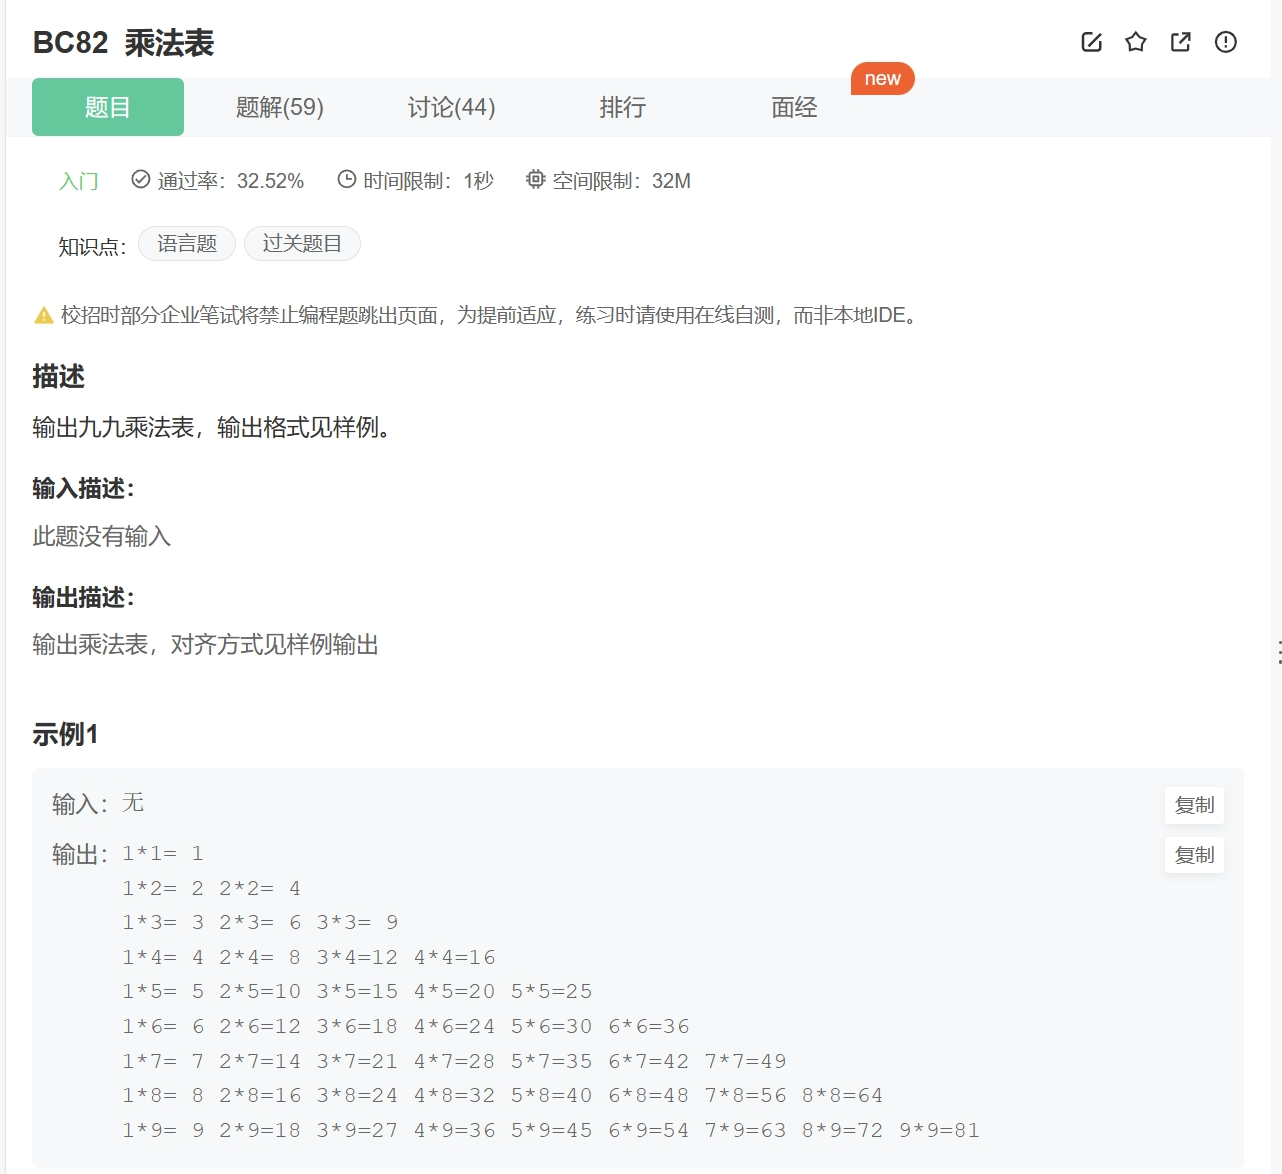Viewport: 1282px width, 1174px height.
Task: Click the warning triangle icon
Action: click(42, 315)
